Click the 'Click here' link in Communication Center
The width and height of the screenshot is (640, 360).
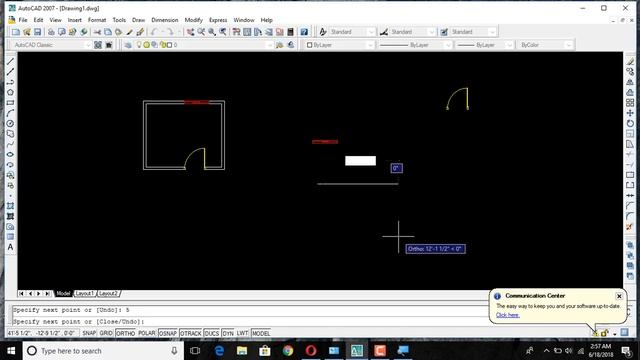(x=508, y=315)
